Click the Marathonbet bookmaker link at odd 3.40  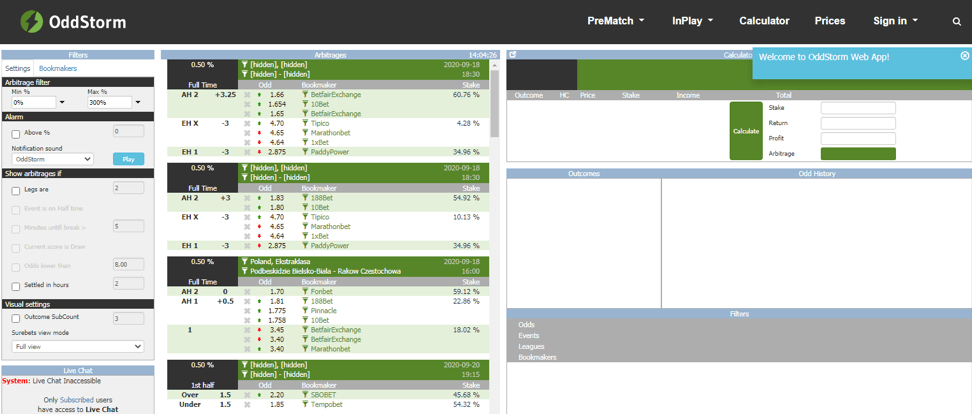330,349
